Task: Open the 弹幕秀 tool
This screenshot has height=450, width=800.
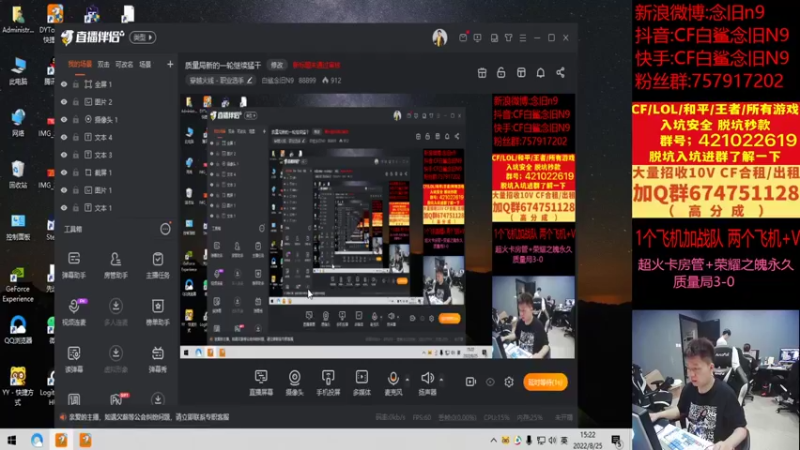Action: pos(158,359)
